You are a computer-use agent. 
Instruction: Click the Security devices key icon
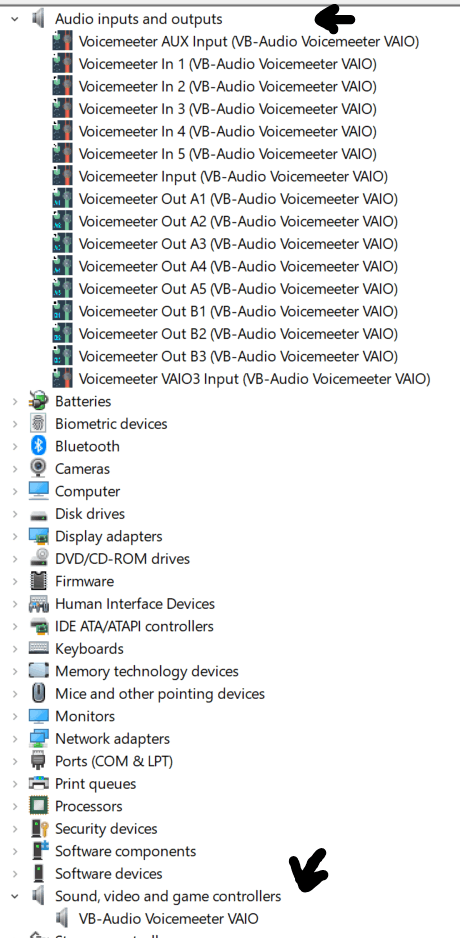(x=38, y=829)
